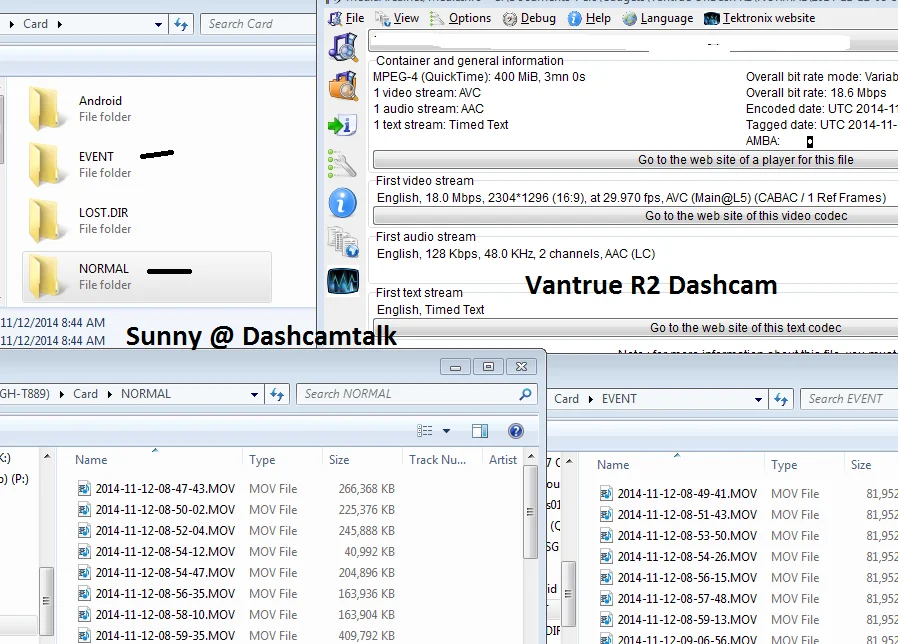Open MediaInfo preferences tools icon
The height and width of the screenshot is (644, 900).
342,164
